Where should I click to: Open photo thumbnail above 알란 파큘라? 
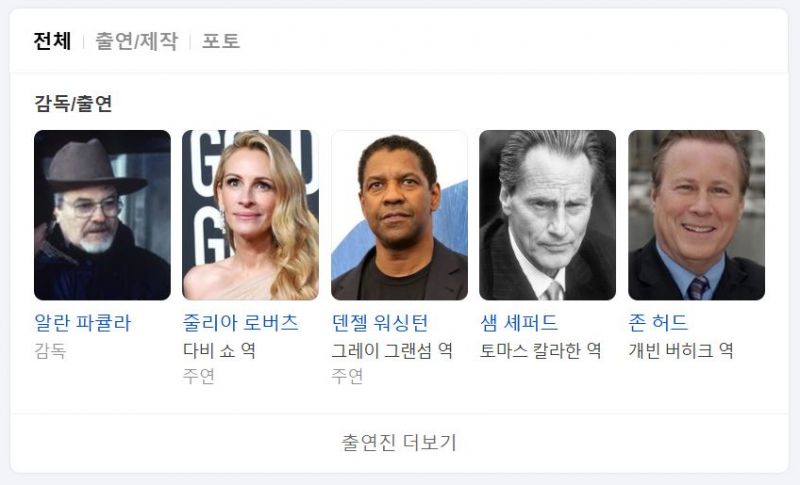click(103, 215)
